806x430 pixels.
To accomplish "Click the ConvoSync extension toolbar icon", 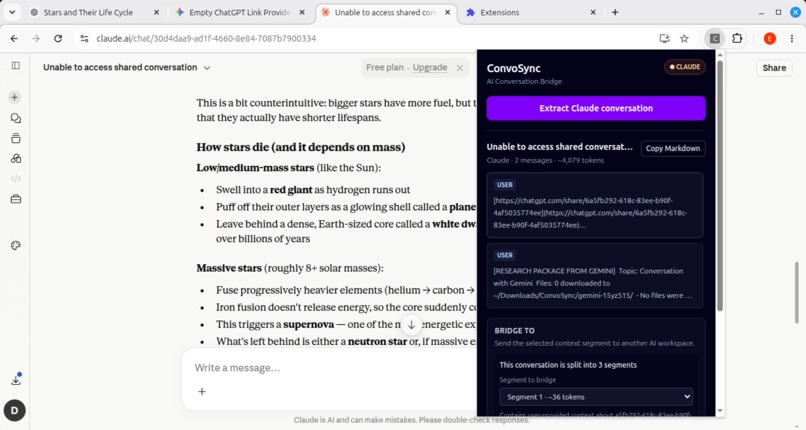I will pos(715,39).
